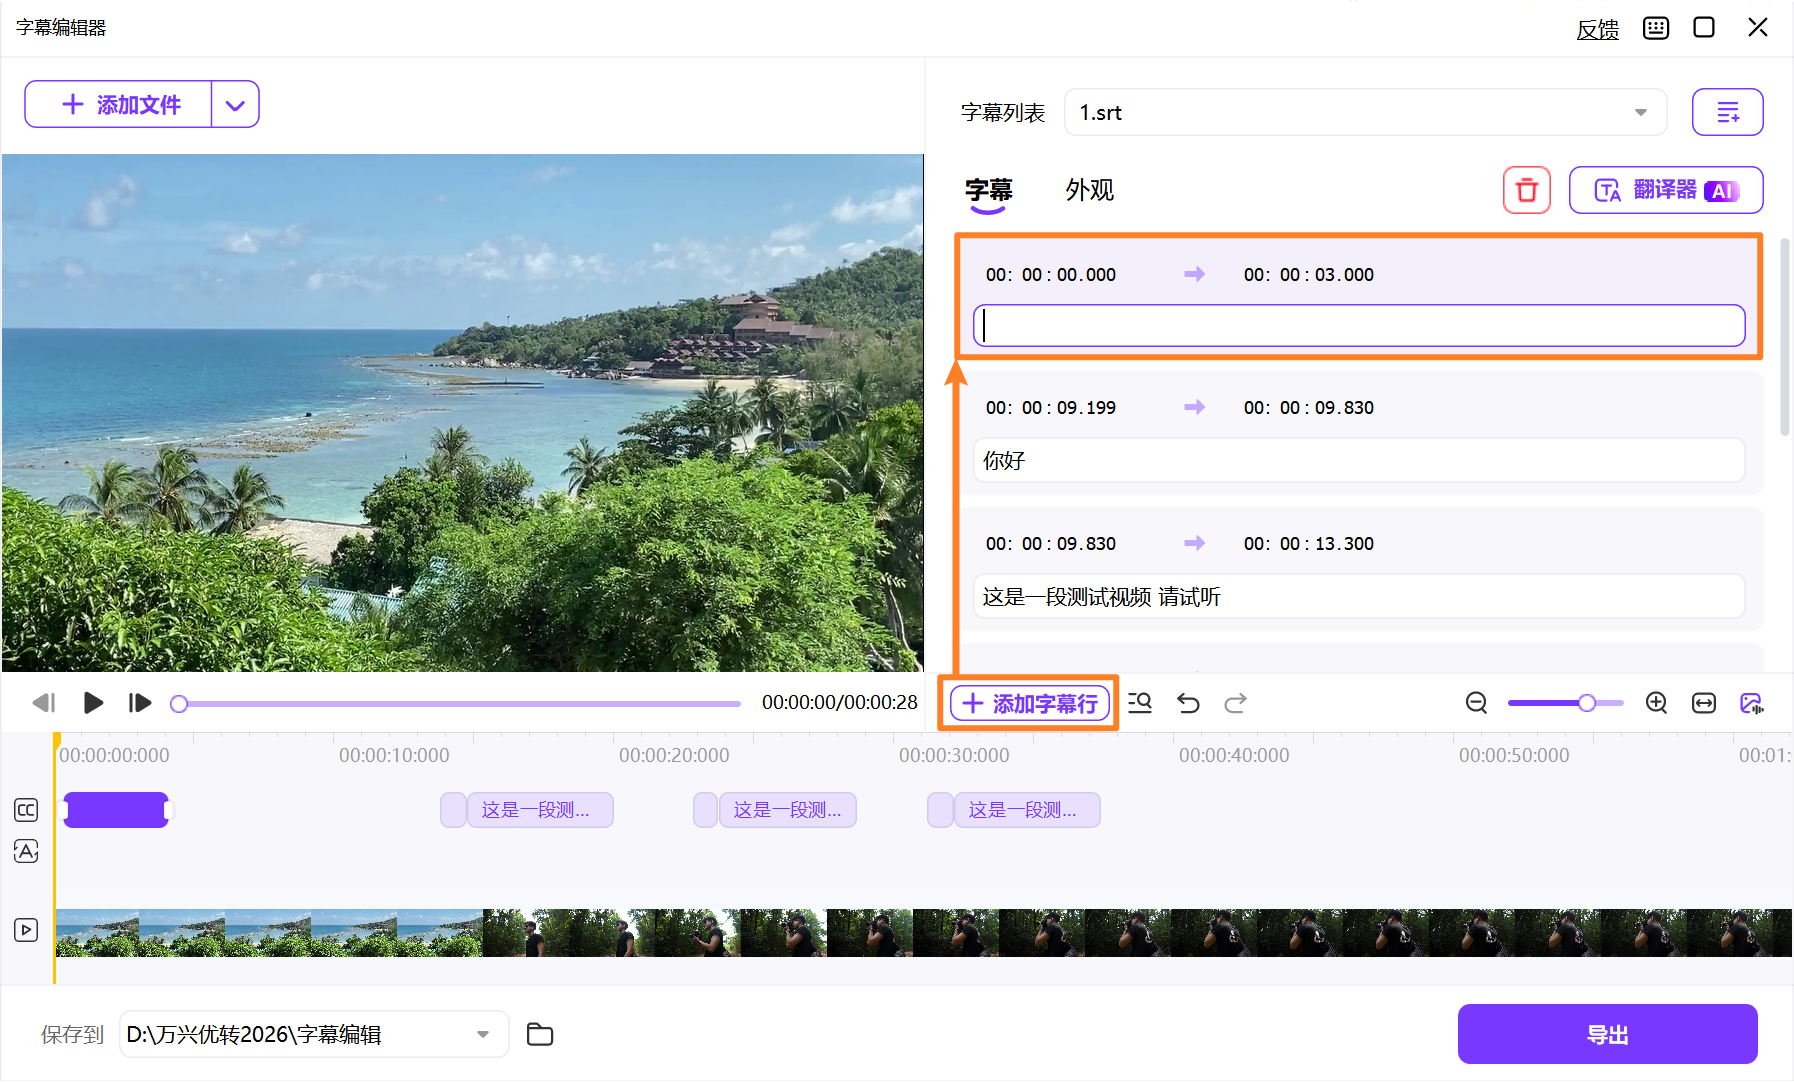Toggle the A style track
This screenshot has width=1794, height=1082.
(x=26, y=851)
